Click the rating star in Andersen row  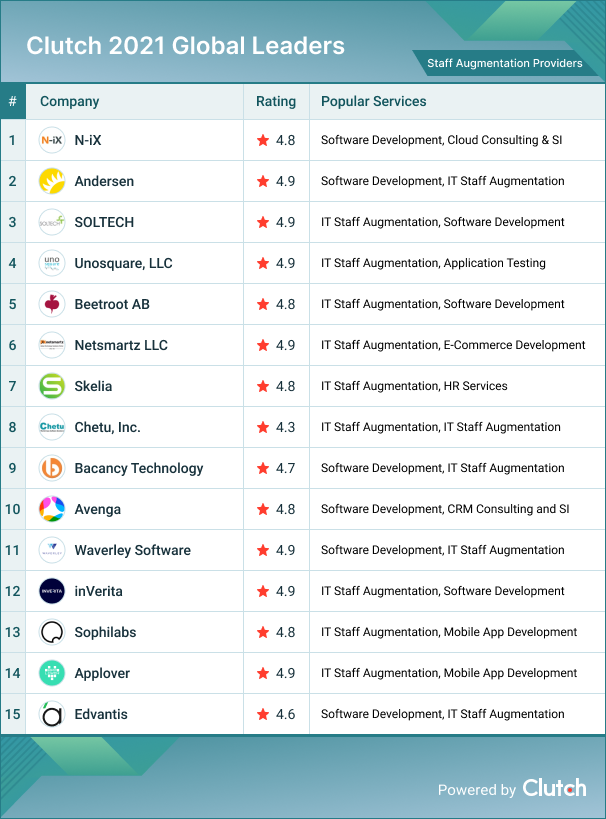tap(263, 181)
